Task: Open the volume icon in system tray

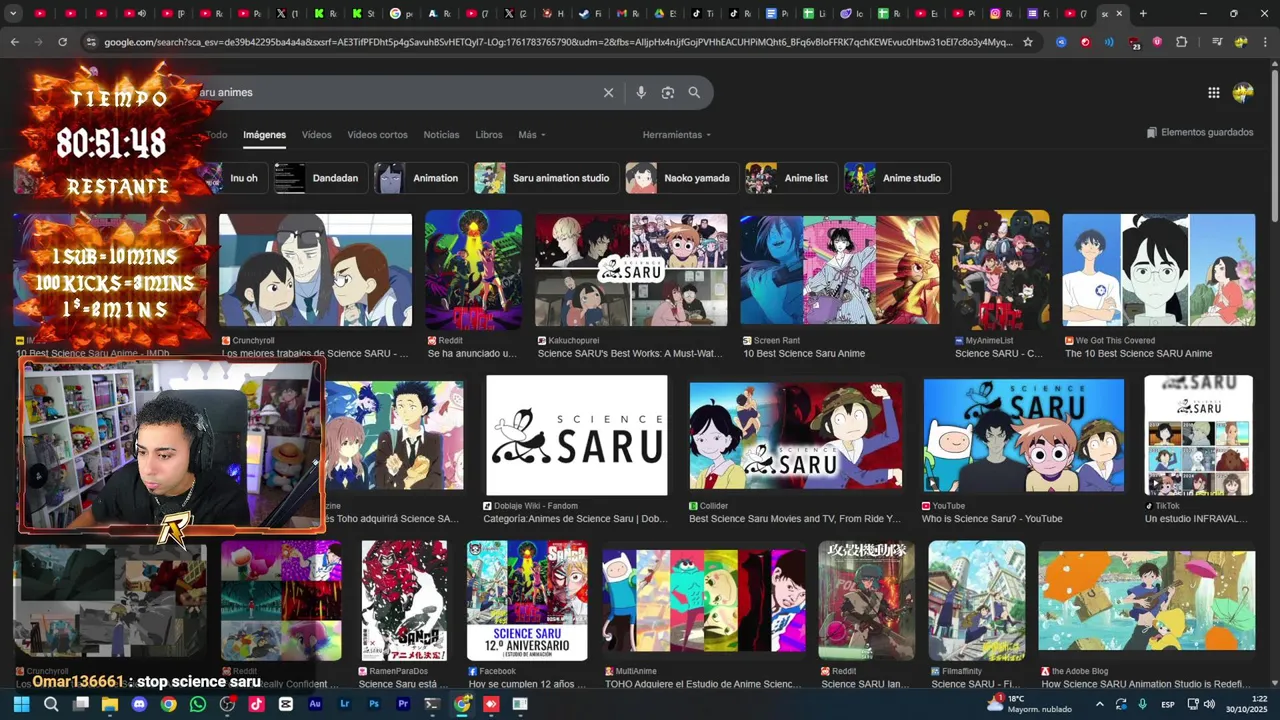Action: click(x=1209, y=704)
